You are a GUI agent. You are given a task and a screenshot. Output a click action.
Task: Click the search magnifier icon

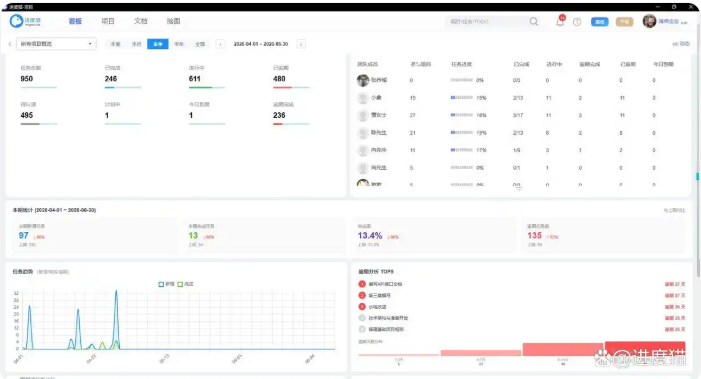coord(534,21)
